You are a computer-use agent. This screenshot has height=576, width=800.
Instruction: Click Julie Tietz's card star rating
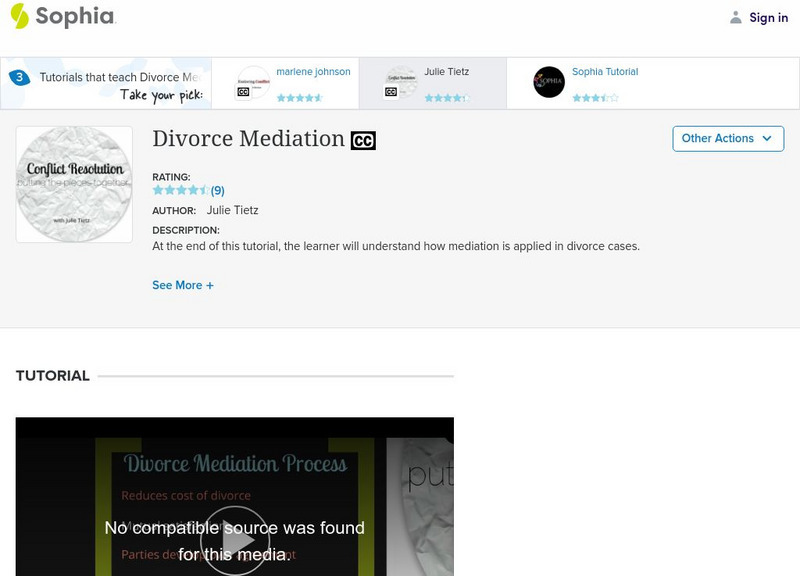coord(447,97)
